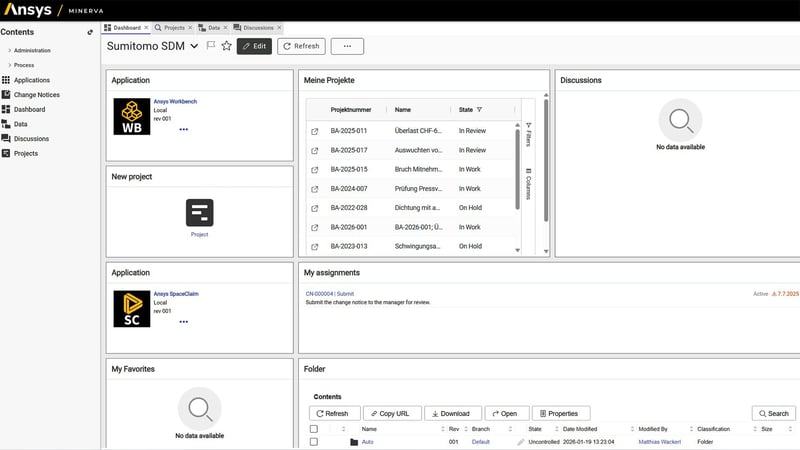Image resolution: width=800 pixels, height=450 pixels.
Task: Open the Filters side panel in Meine Projekte
Action: point(528,134)
